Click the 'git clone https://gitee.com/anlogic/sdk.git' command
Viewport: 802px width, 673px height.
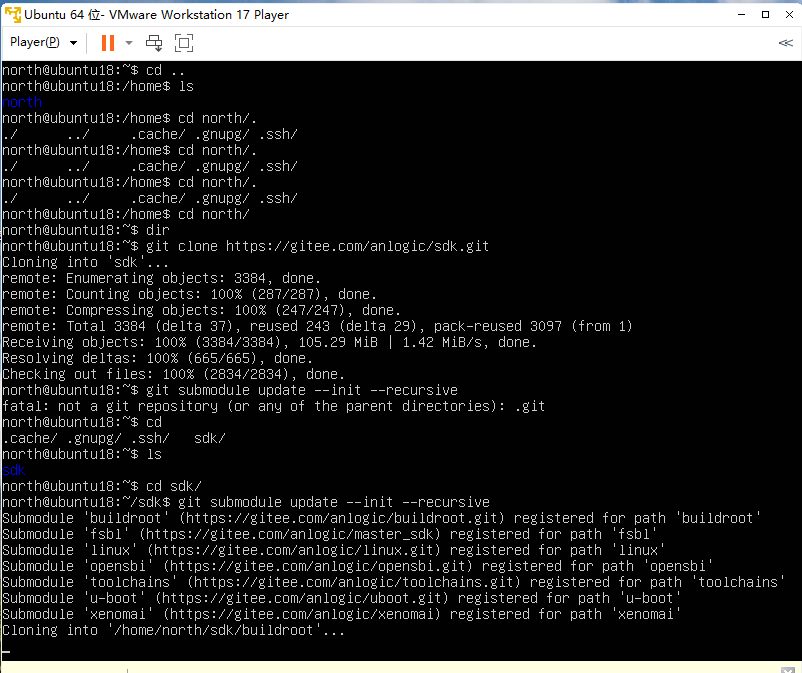click(318, 246)
